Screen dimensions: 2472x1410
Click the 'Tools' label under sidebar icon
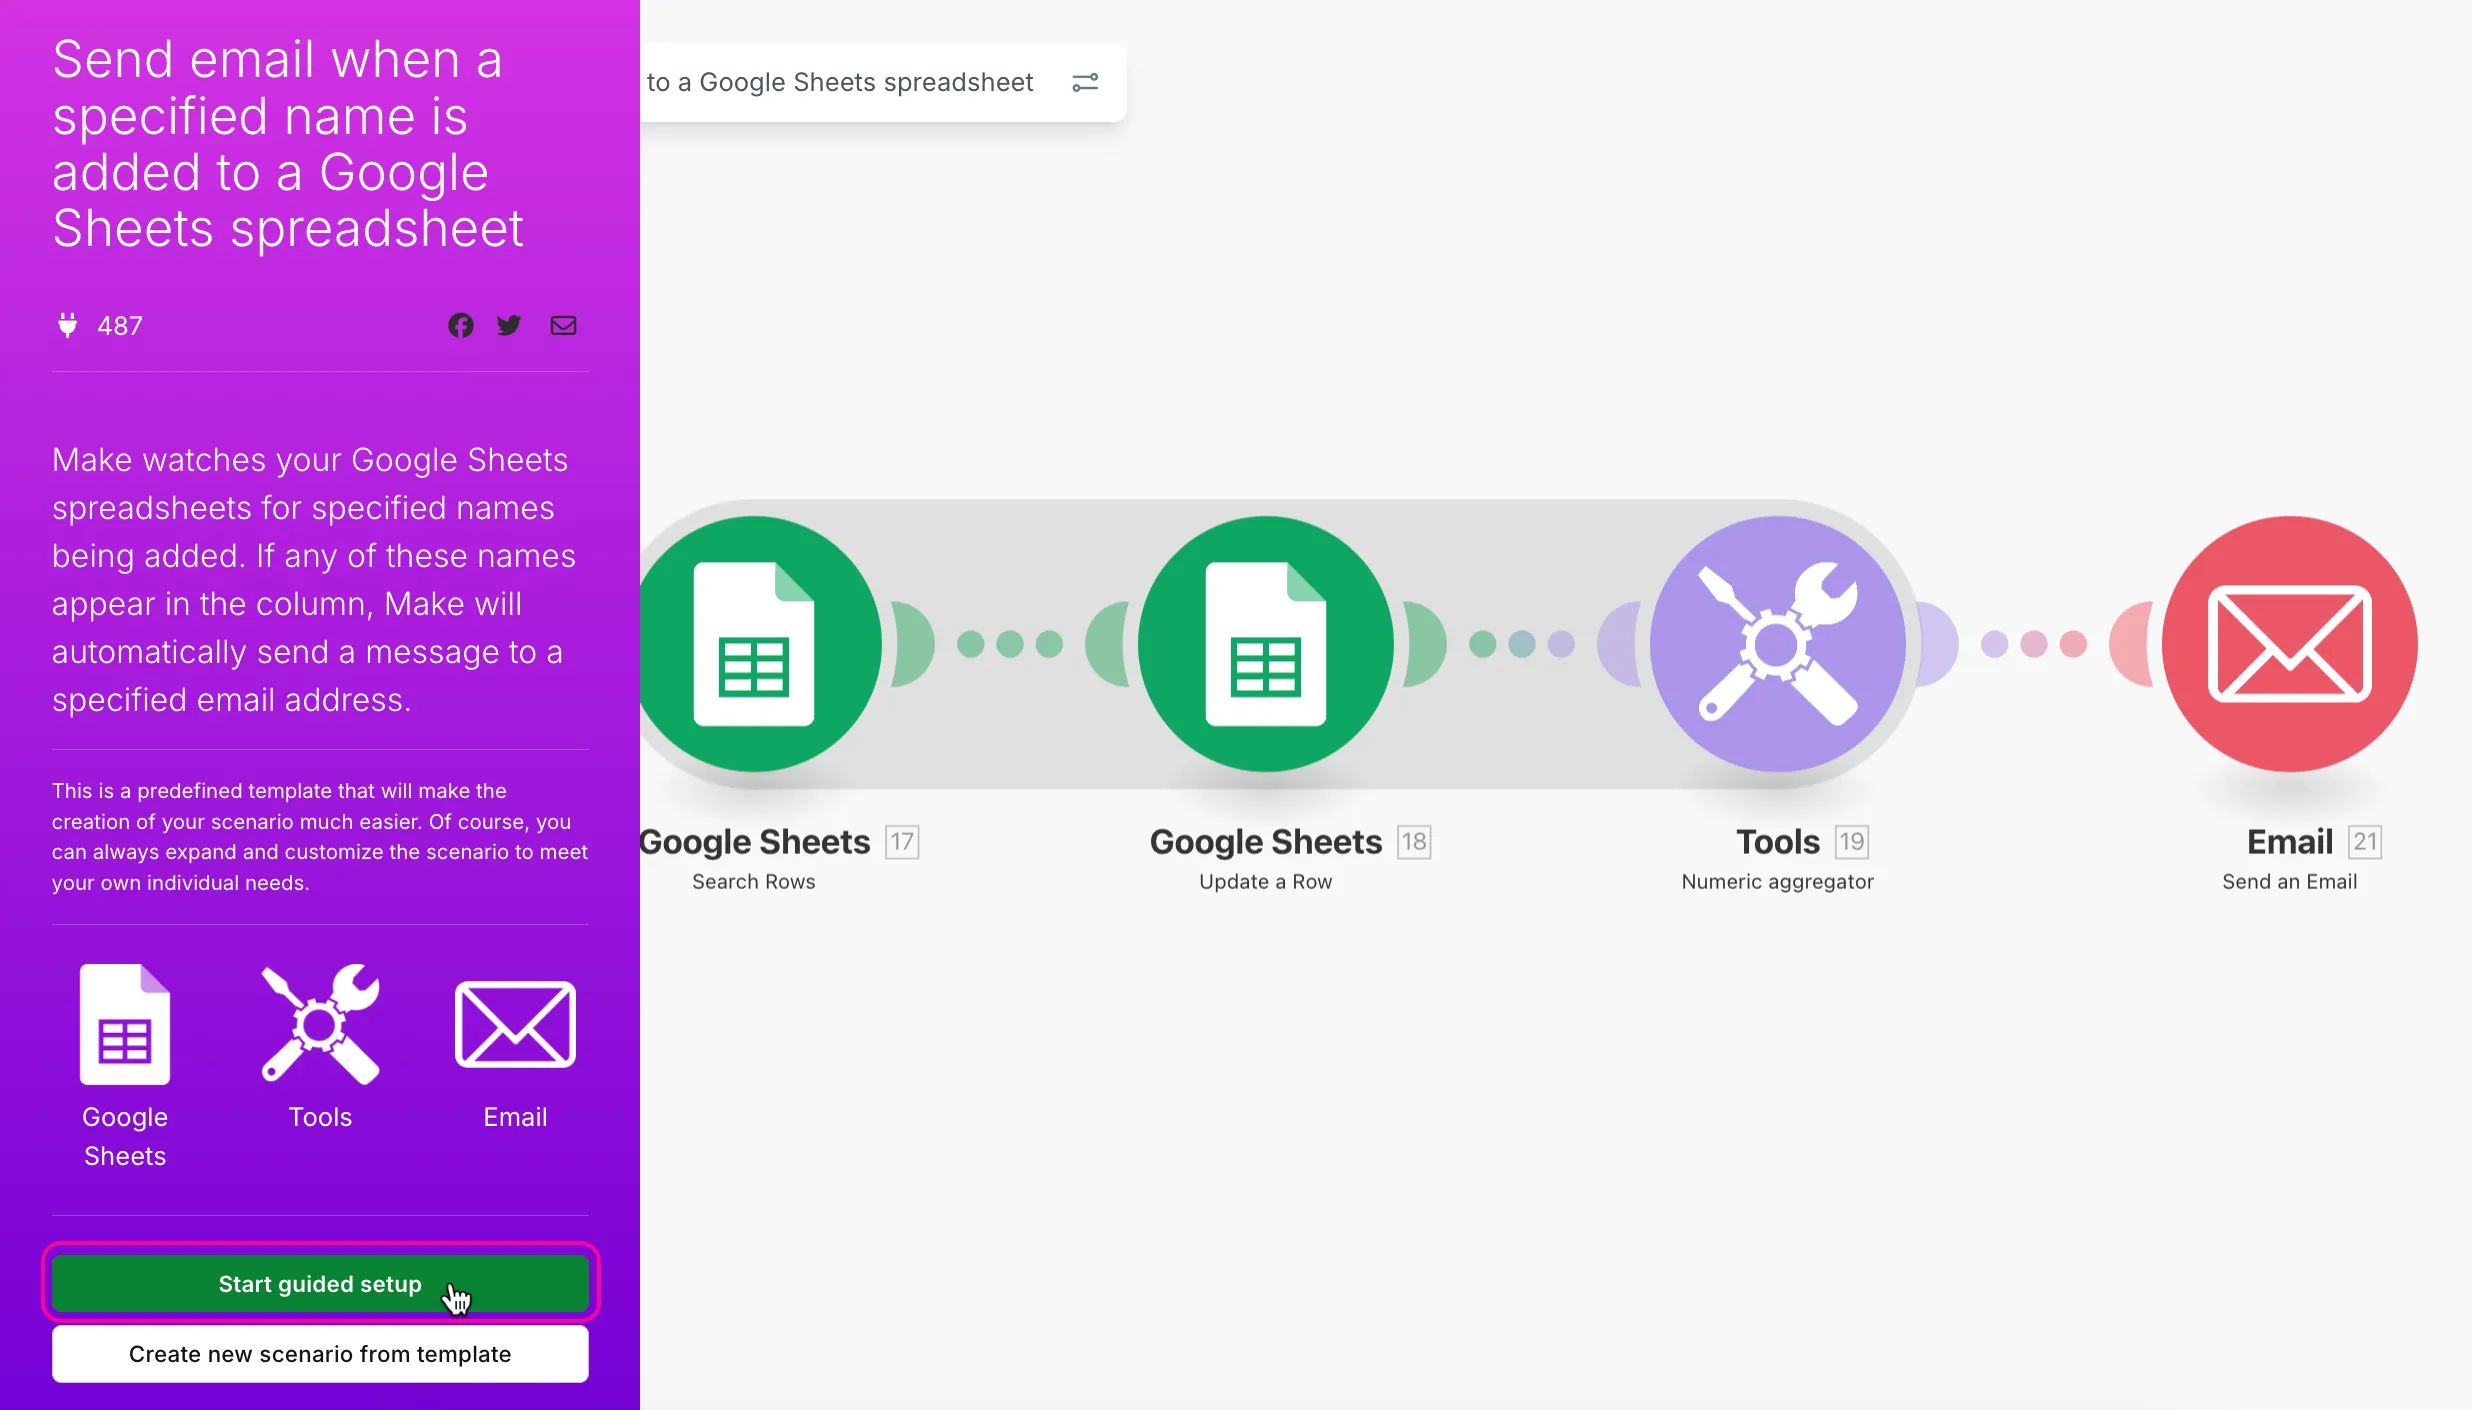click(320, 1117)
